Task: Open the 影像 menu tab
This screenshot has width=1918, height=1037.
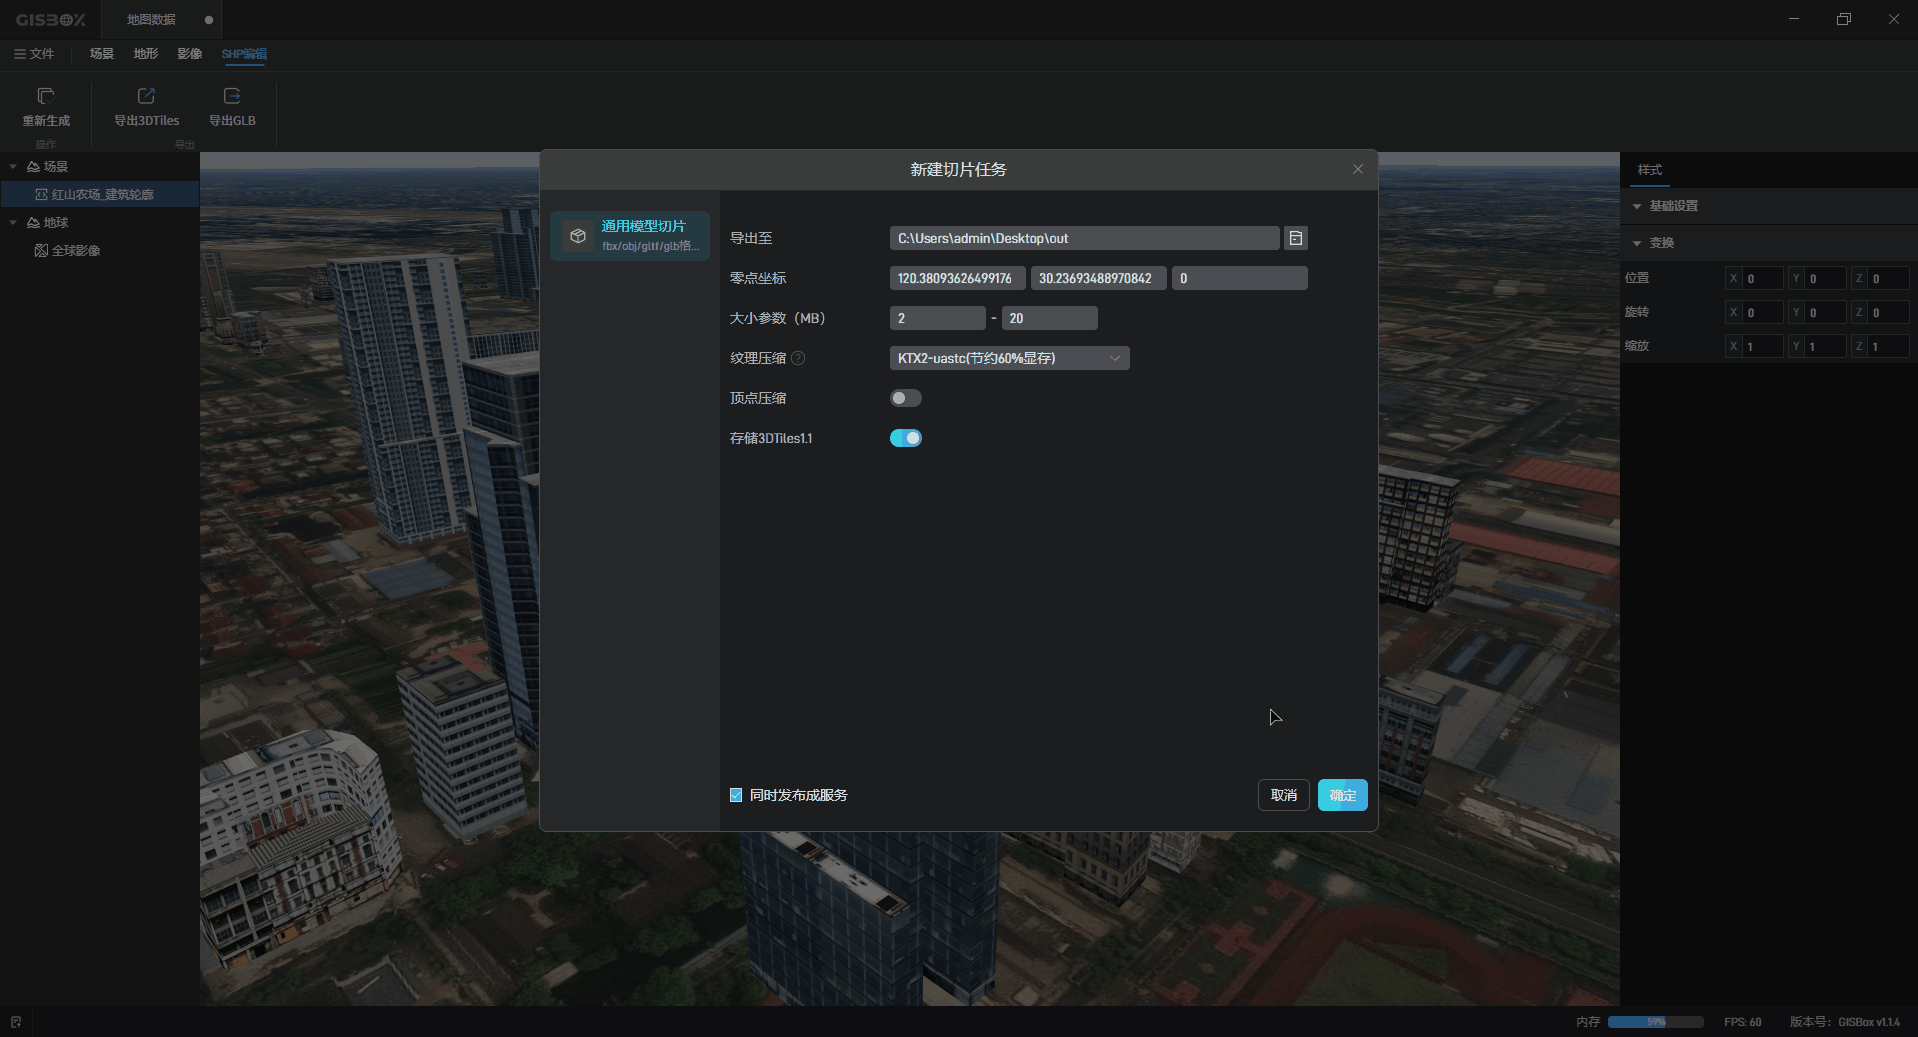Action: (x=190, y=54)
